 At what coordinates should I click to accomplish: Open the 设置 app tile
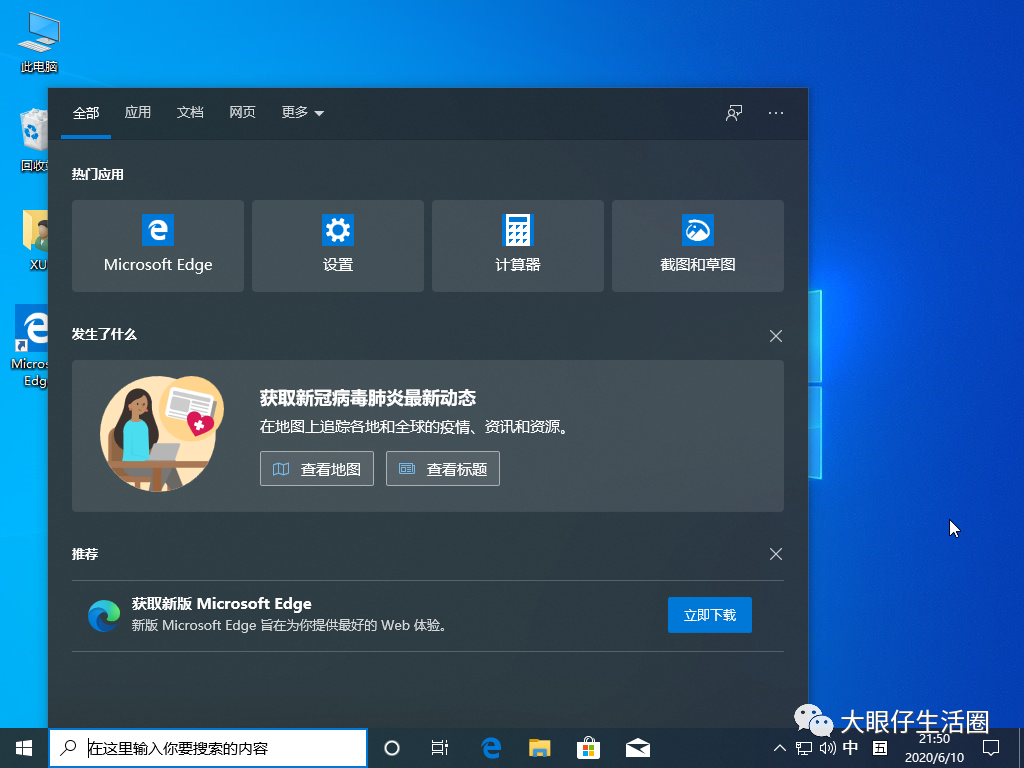(x=338, y=246)
